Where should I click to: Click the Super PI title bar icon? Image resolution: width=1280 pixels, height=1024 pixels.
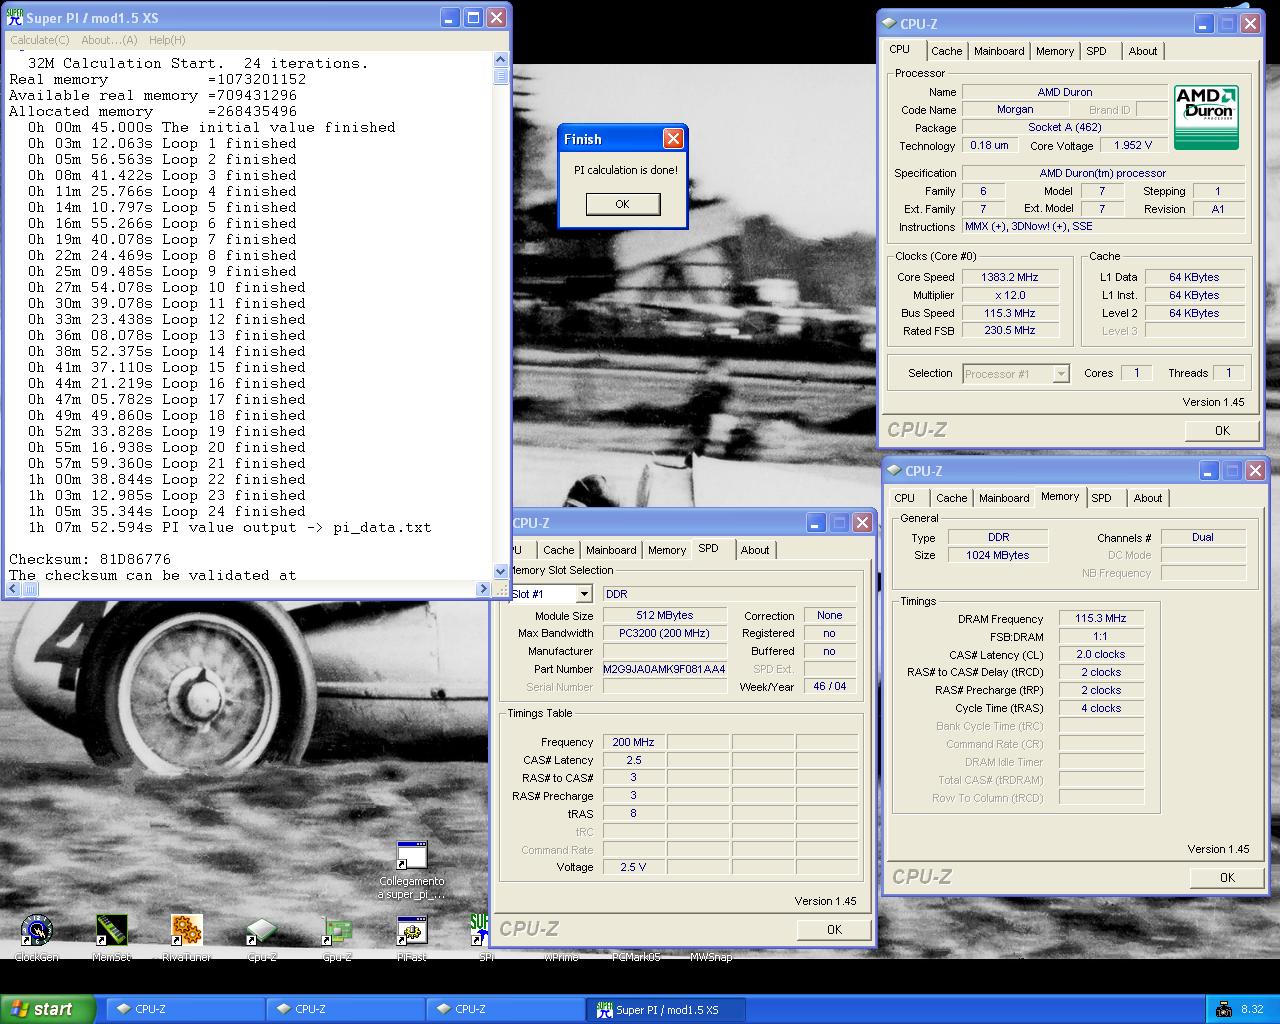click(x=14, y=18)
